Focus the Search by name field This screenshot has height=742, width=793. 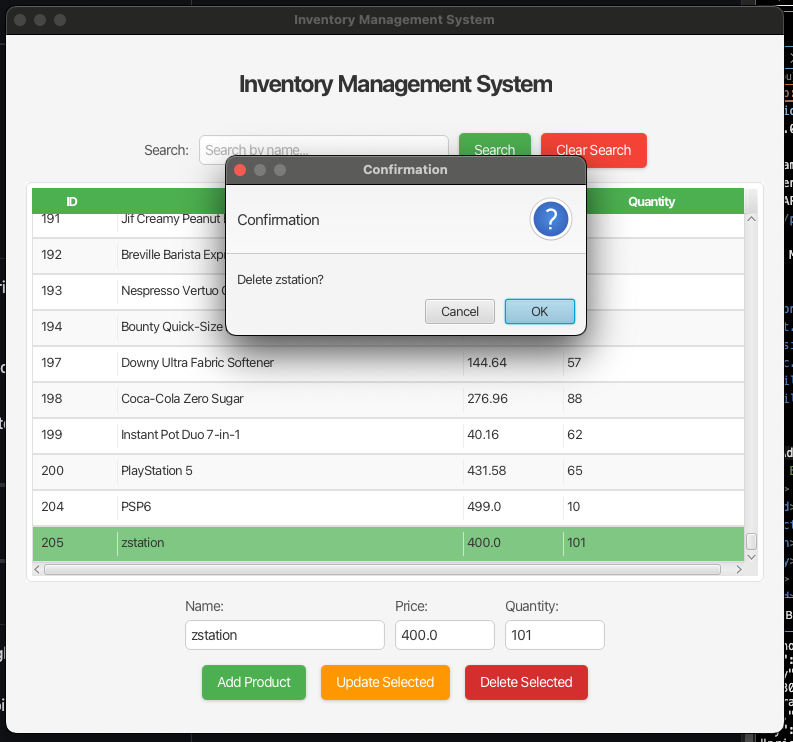tap(324, 150)
